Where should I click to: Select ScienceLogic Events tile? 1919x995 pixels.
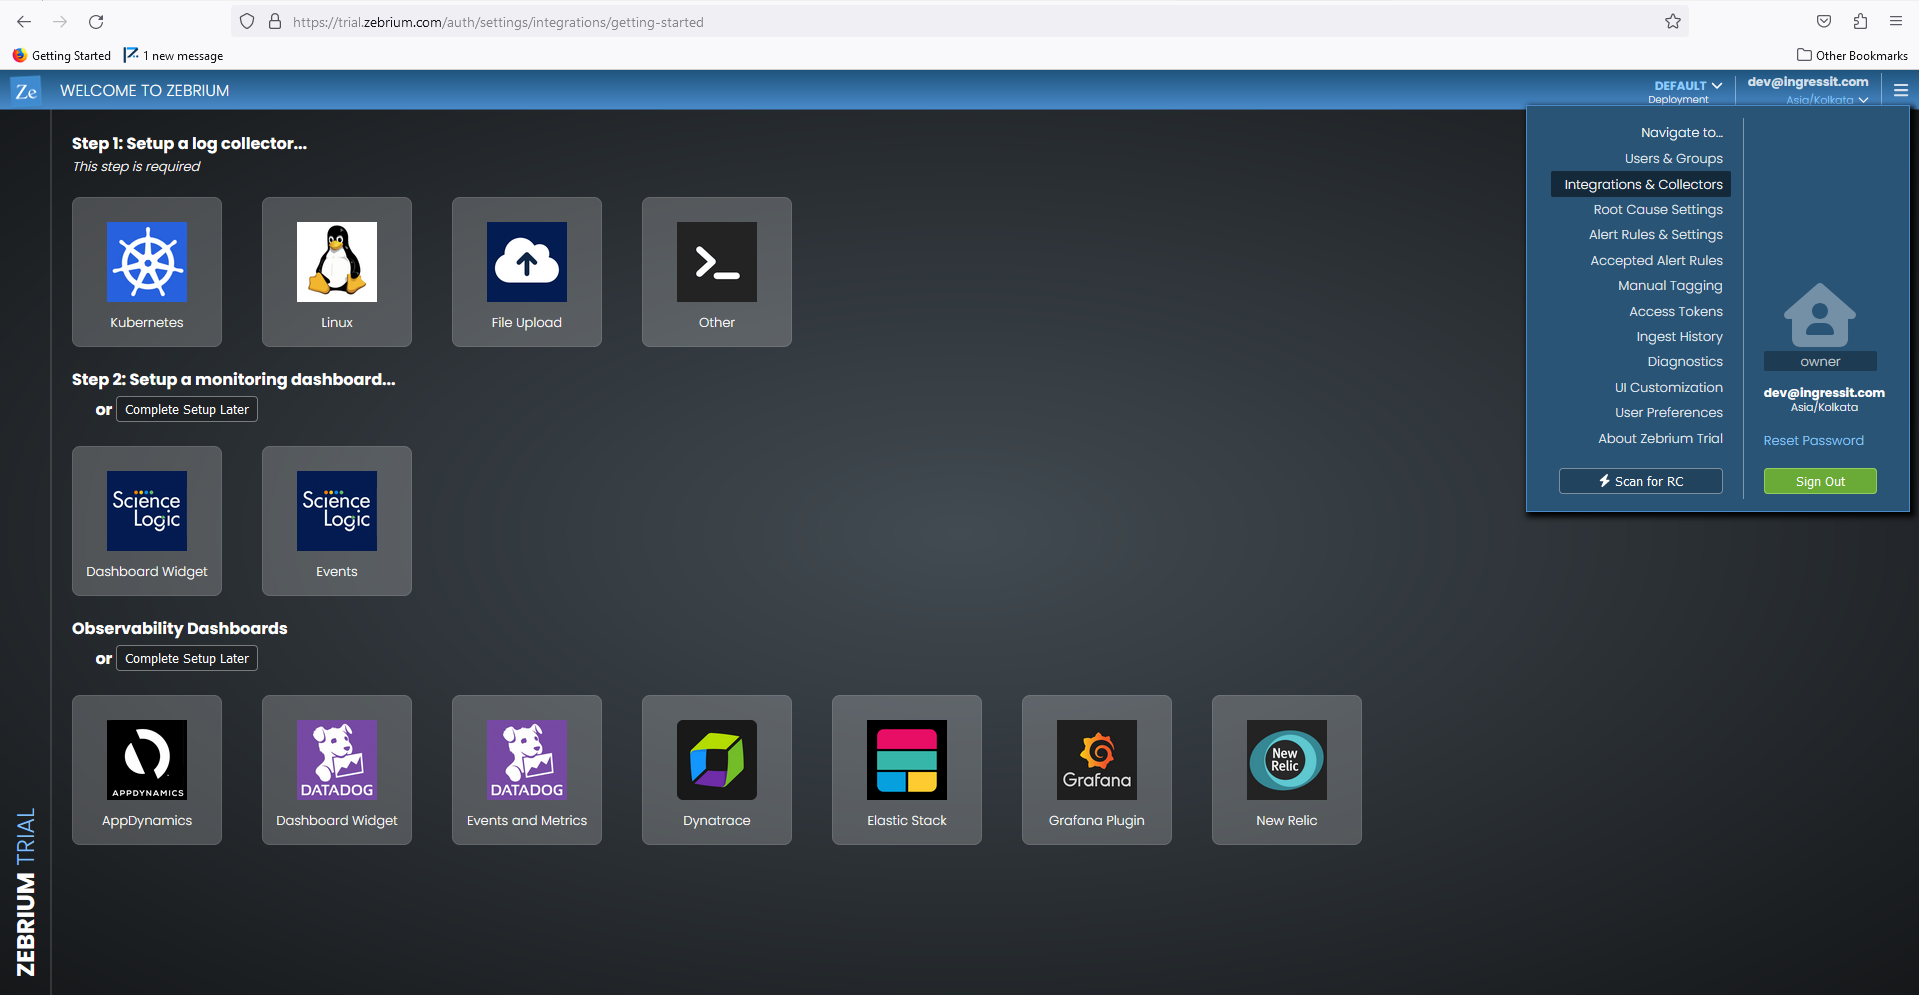point(337,521)
